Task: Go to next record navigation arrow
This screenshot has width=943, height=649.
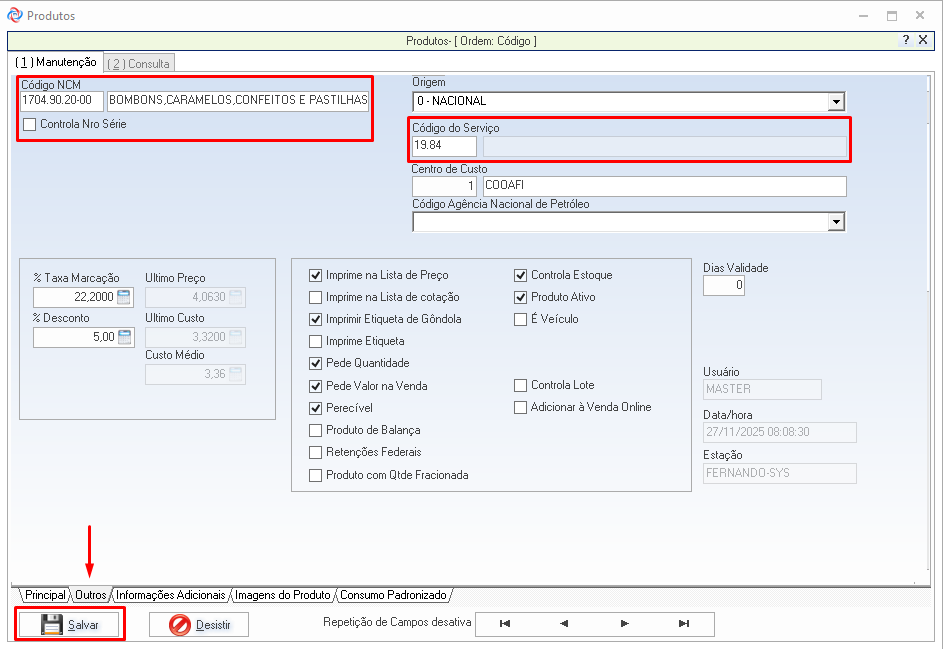Action: point(624,624)
